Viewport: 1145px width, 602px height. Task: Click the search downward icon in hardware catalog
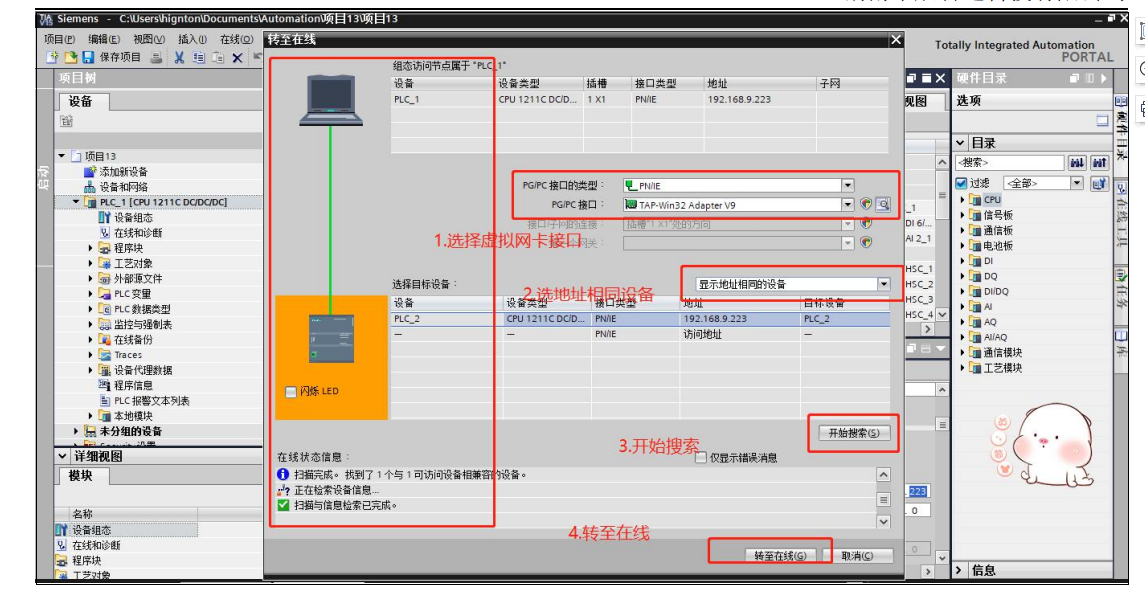1077,162
